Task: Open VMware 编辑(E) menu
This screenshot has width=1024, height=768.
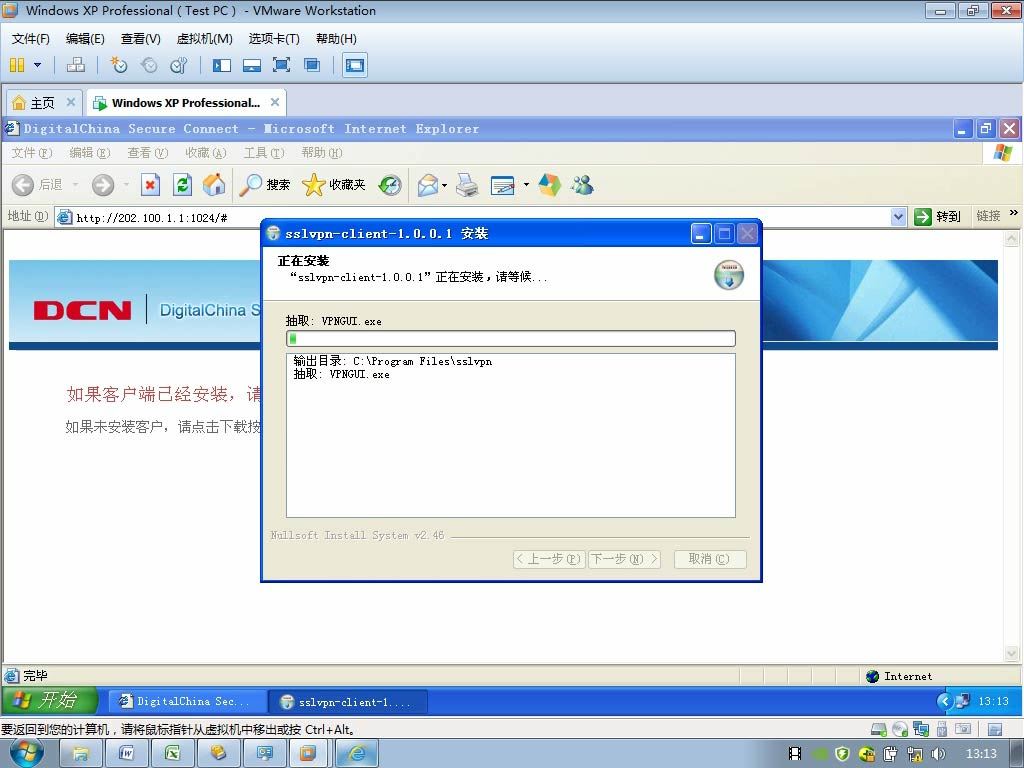Action: tap(85, 39)
